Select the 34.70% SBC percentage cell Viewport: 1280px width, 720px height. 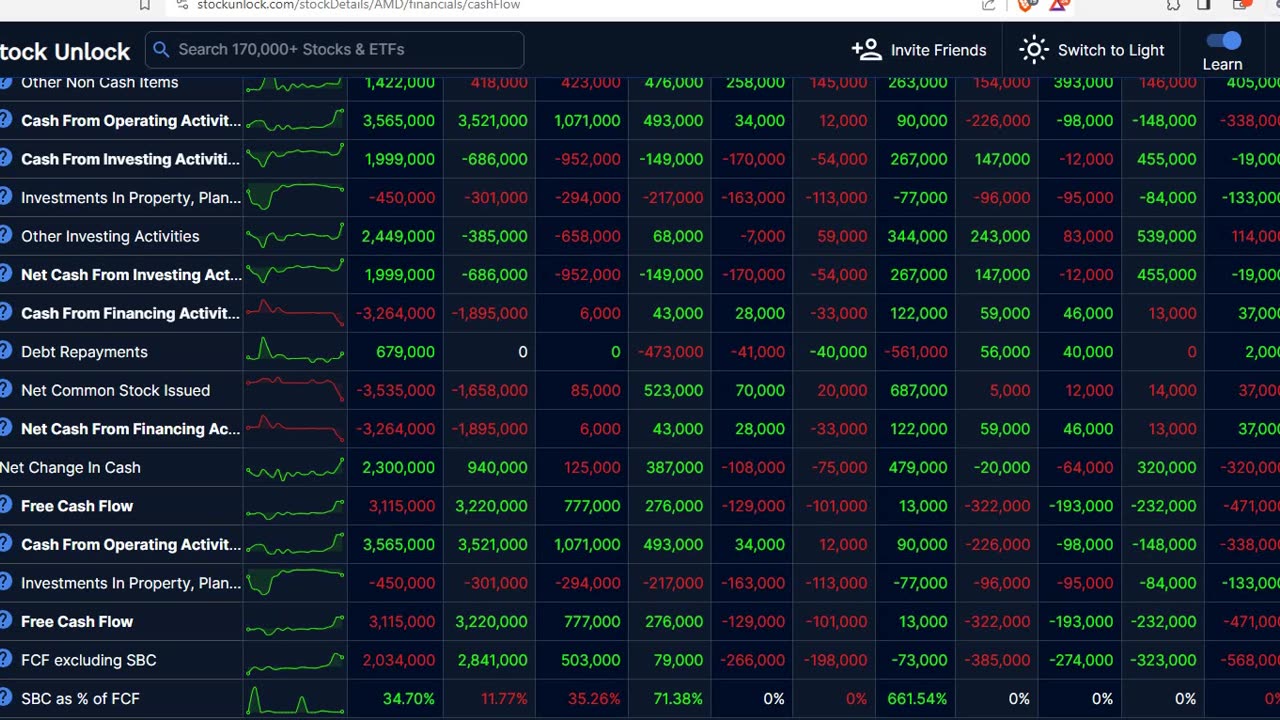pyautogui.click(x=409, y=698)
